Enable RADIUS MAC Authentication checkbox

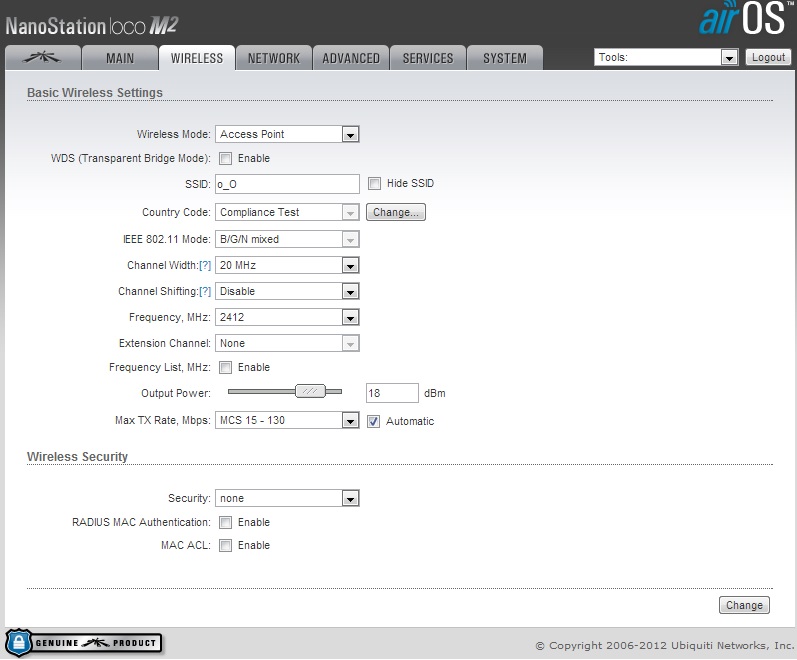[x=225, y=522]
